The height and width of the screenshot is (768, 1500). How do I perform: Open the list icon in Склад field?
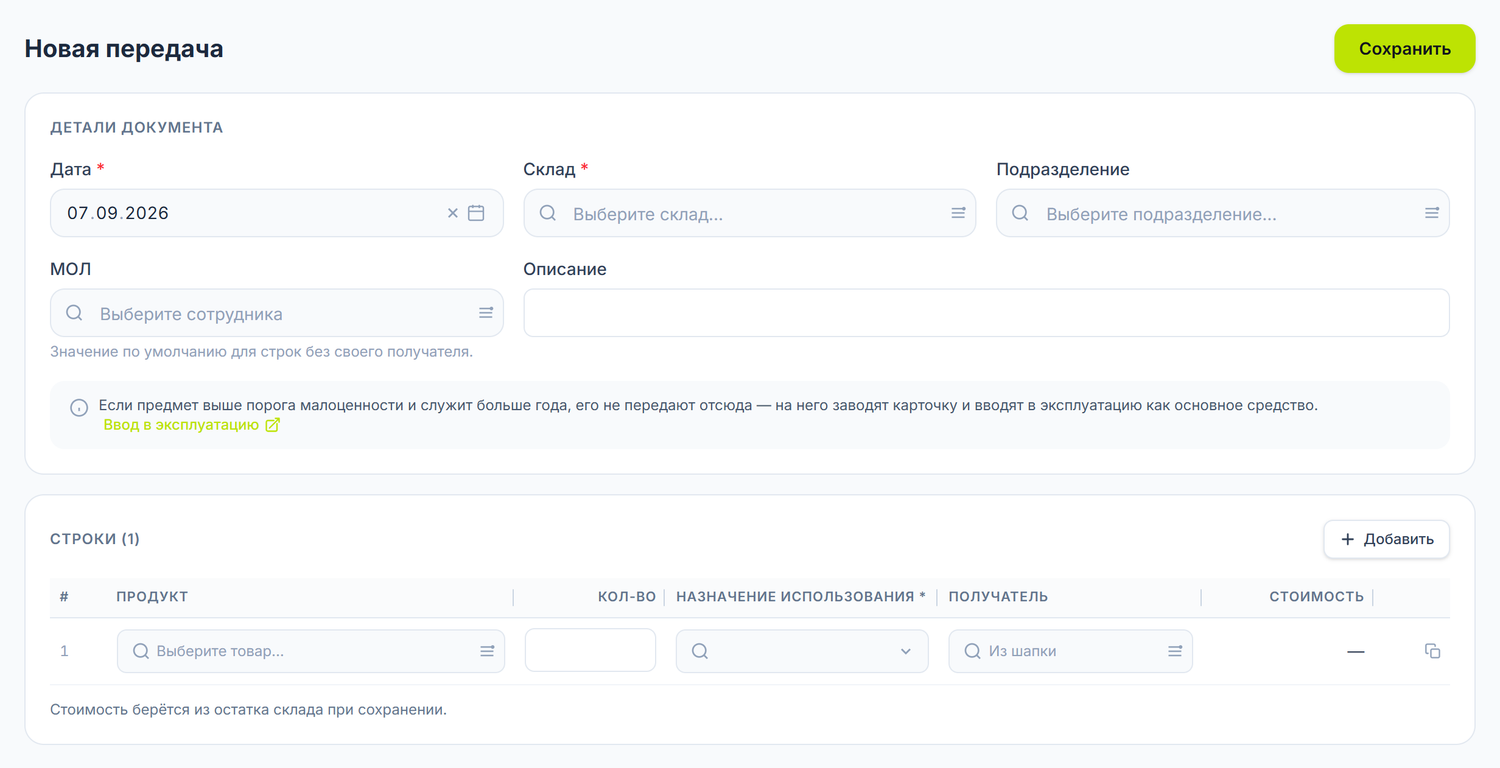(x=958, y=213)
